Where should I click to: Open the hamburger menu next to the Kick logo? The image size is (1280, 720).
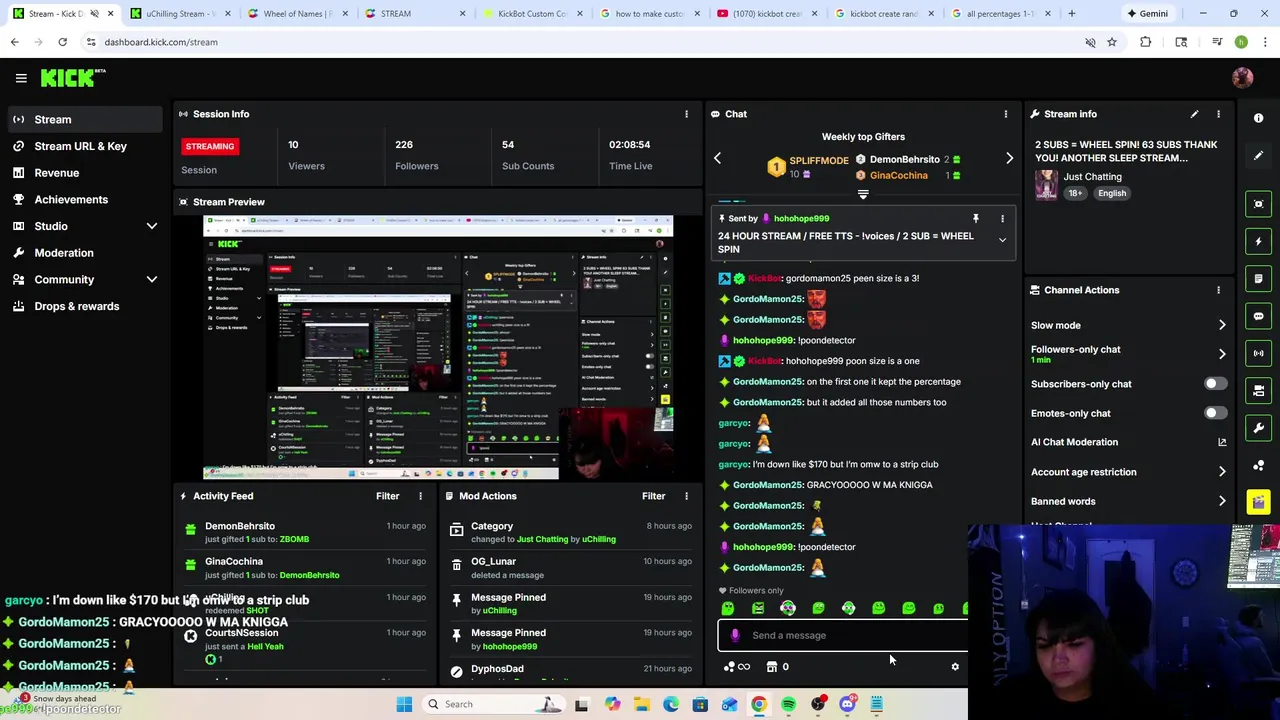[20, 78]
